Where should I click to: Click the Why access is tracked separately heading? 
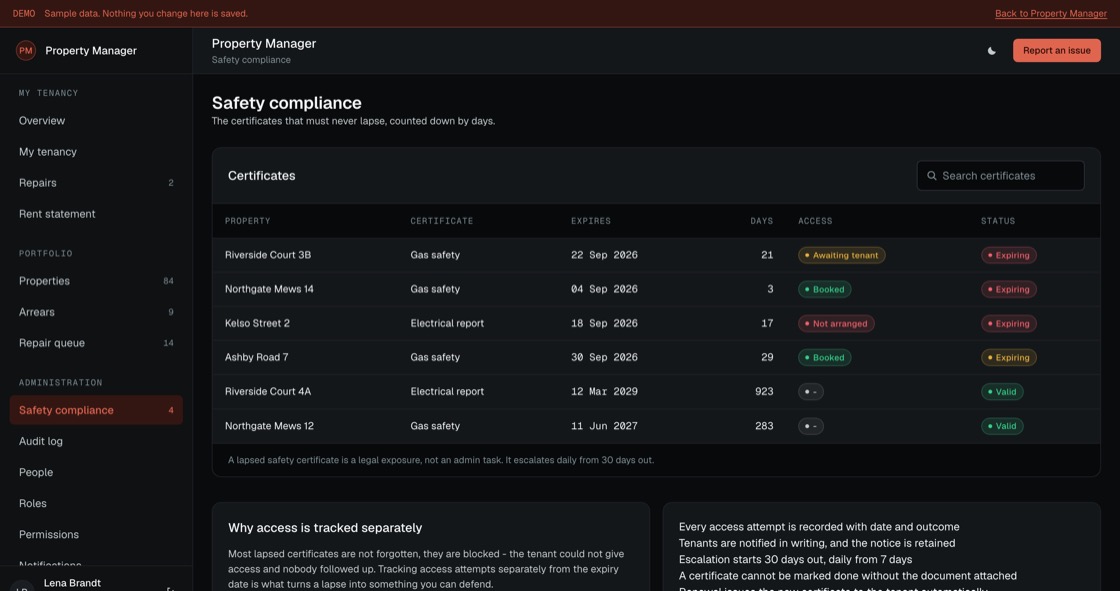tap(325, 528)
